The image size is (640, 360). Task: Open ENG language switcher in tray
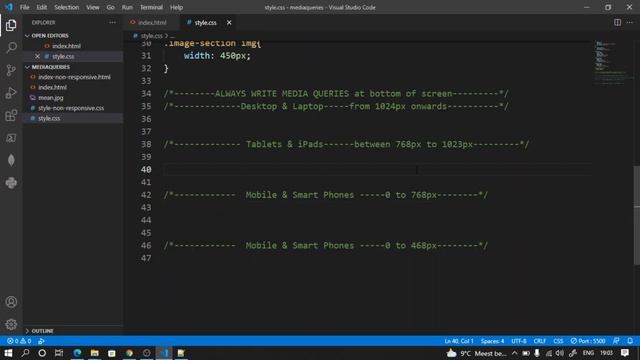tap(588, 353)
